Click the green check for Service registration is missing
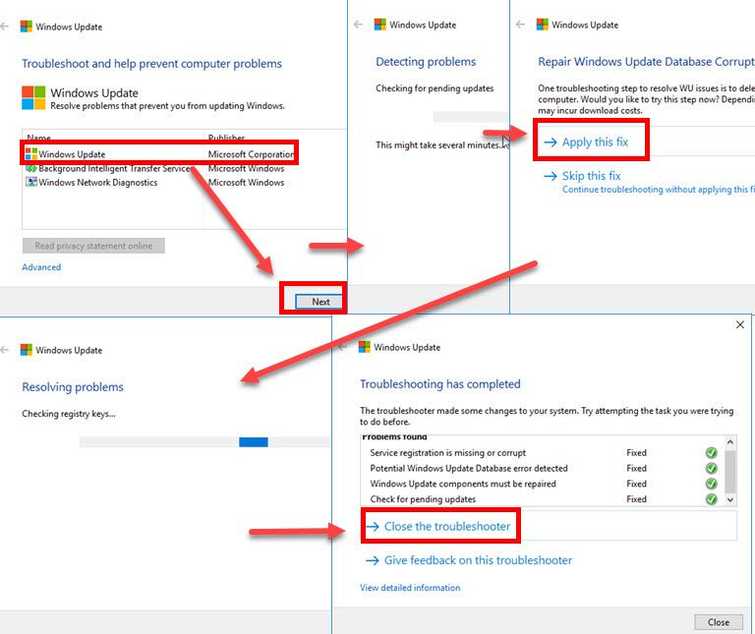The width and height of the screenshot is (755, 634). point(711,453)
